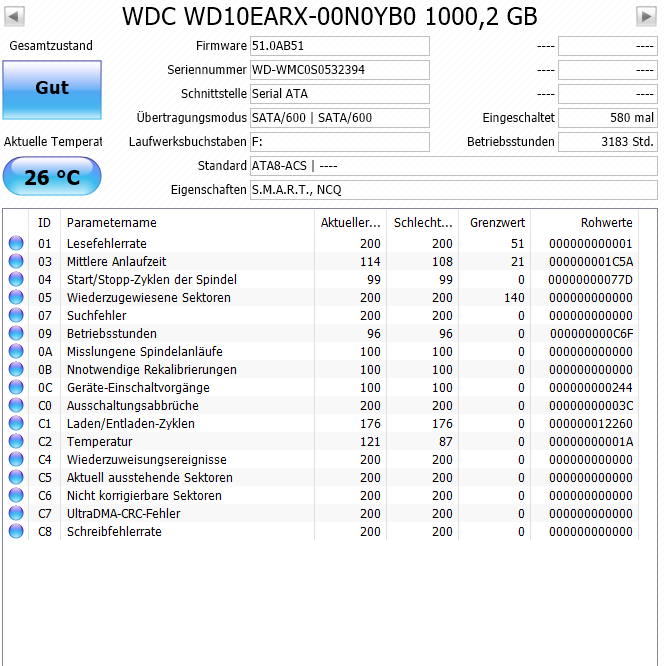Click raw value 000000000244
Image resolution: width=664 pixels, height=666 pixels.
591,387
